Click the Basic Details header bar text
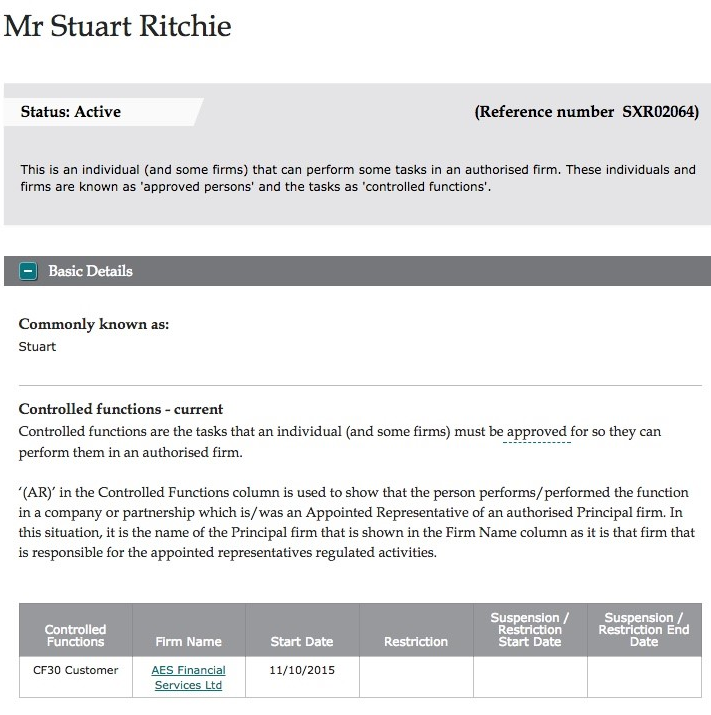Image resolution: width=711 pixels, height=715 pixels. [x=90, y=271]
